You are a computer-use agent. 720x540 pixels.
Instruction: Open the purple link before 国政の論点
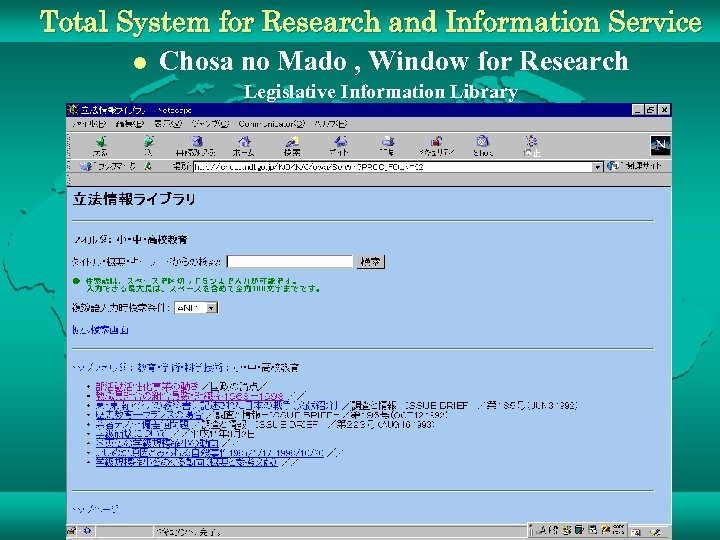(x=147, y=386)
